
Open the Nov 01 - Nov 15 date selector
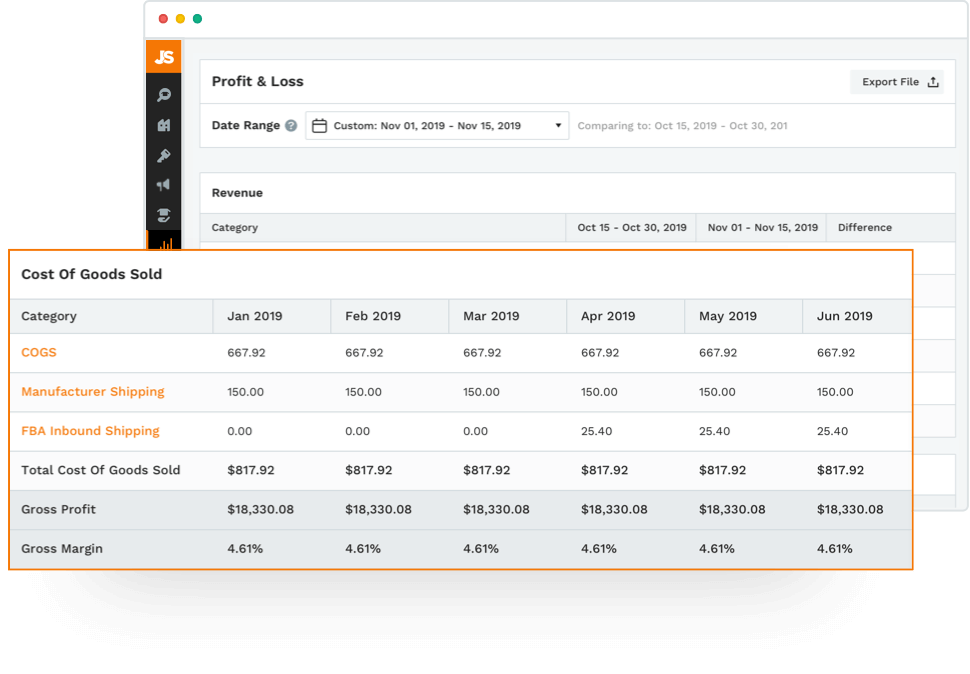tap(765, 227)
